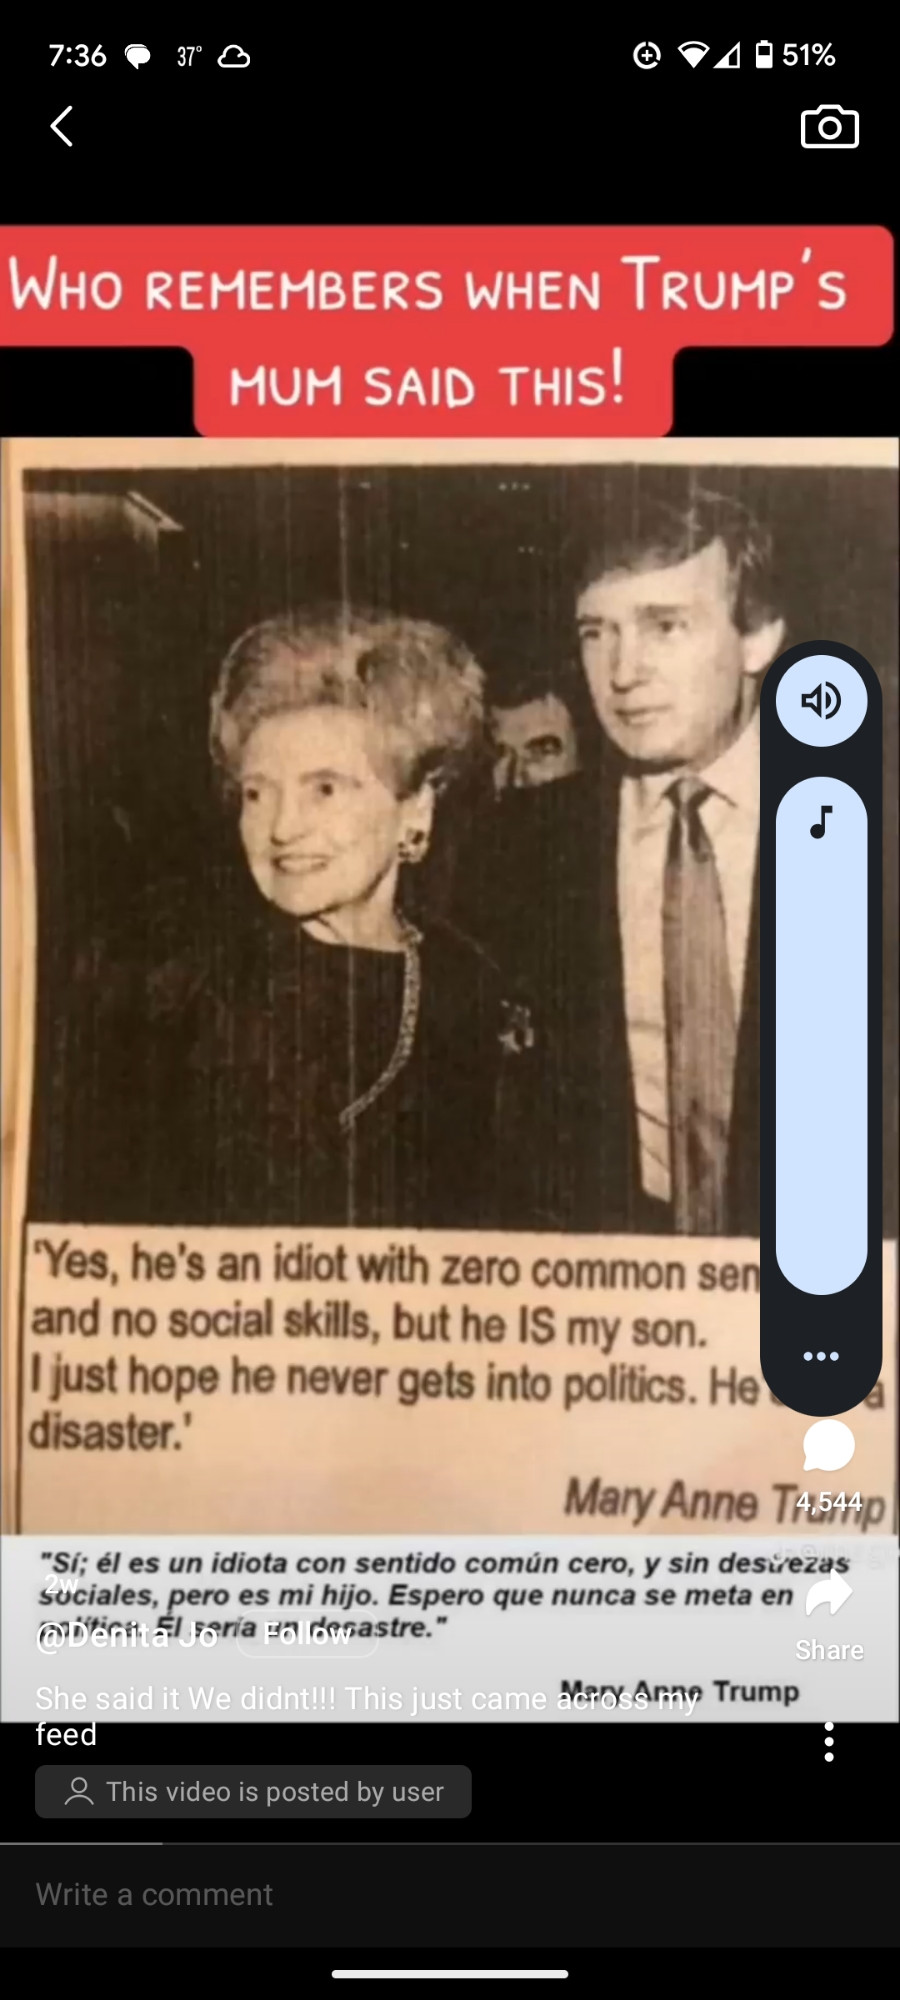This screenshot has width=900, height=2000.
Task: Mute the sound using the speaker icon
Action: pos(821,701)
